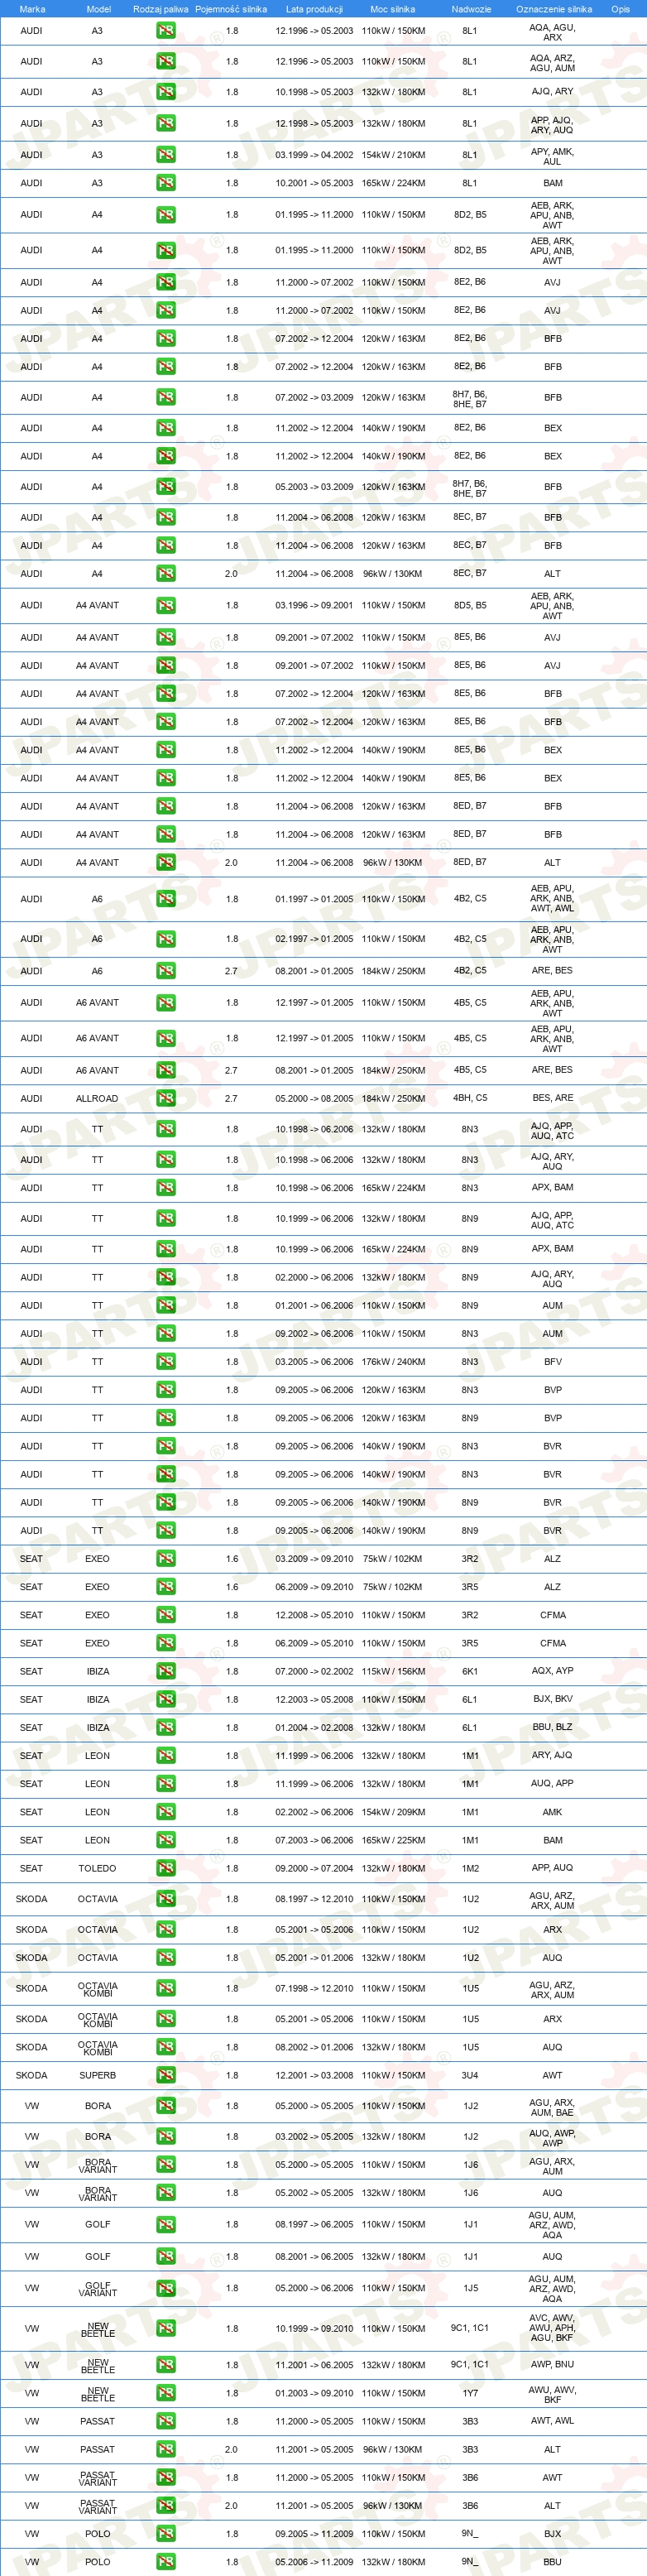Click the 4BH, C5 body code cell
This screenshot has width=647, height=2576.
point(470,1098)
